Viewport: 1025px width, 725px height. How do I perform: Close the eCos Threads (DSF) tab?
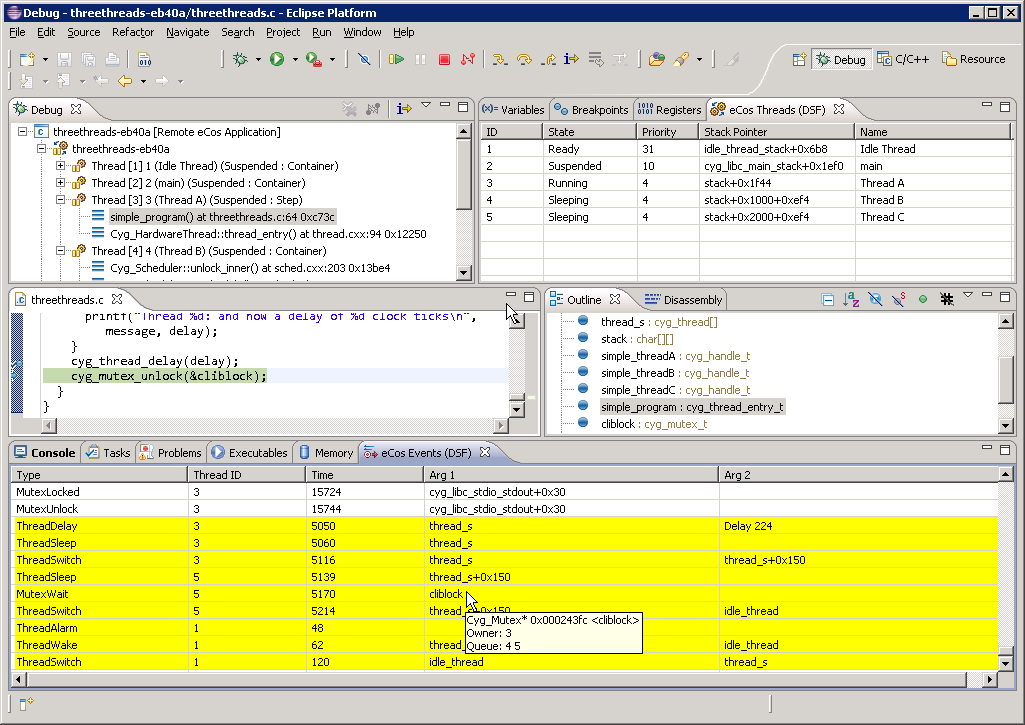tap(839, 109)
